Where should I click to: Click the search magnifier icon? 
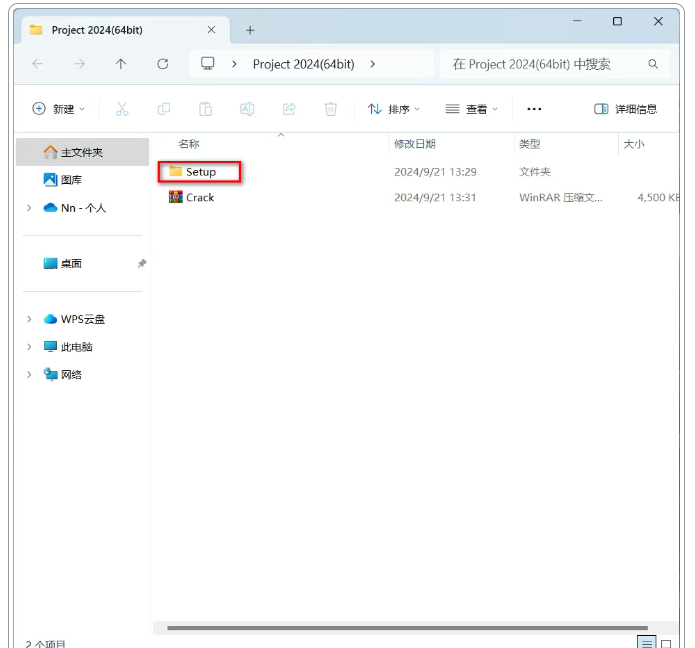(x=652, y=64)
